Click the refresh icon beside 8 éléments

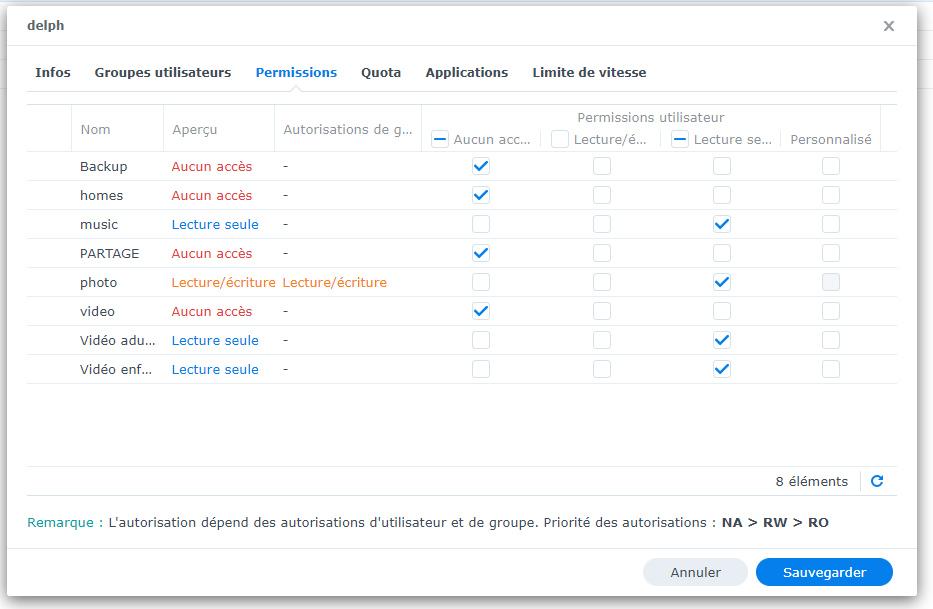pyautogui.click(x=877, y=481)
